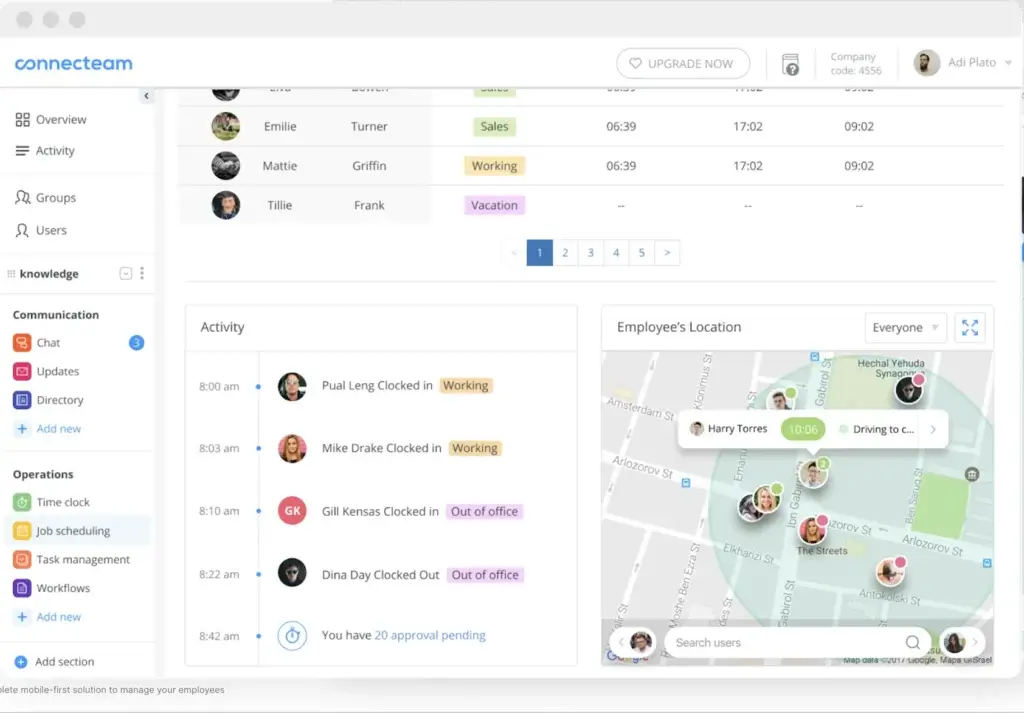Image resolution: width=1024 pixels, height=713 pixels.
Task: Click next page arrow in pagination
Action: (x=667, y=253)
